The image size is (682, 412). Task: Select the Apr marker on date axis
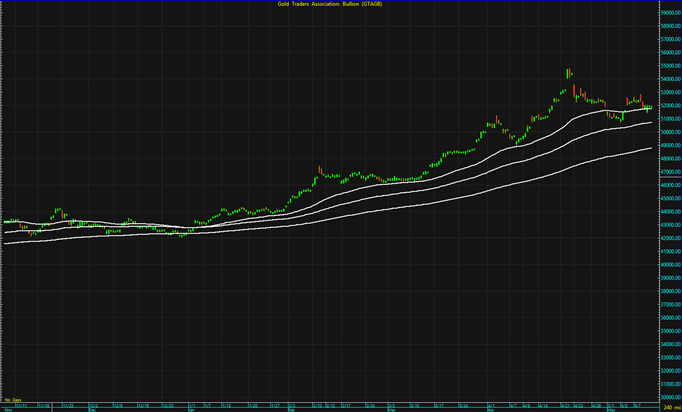point(490,409)
